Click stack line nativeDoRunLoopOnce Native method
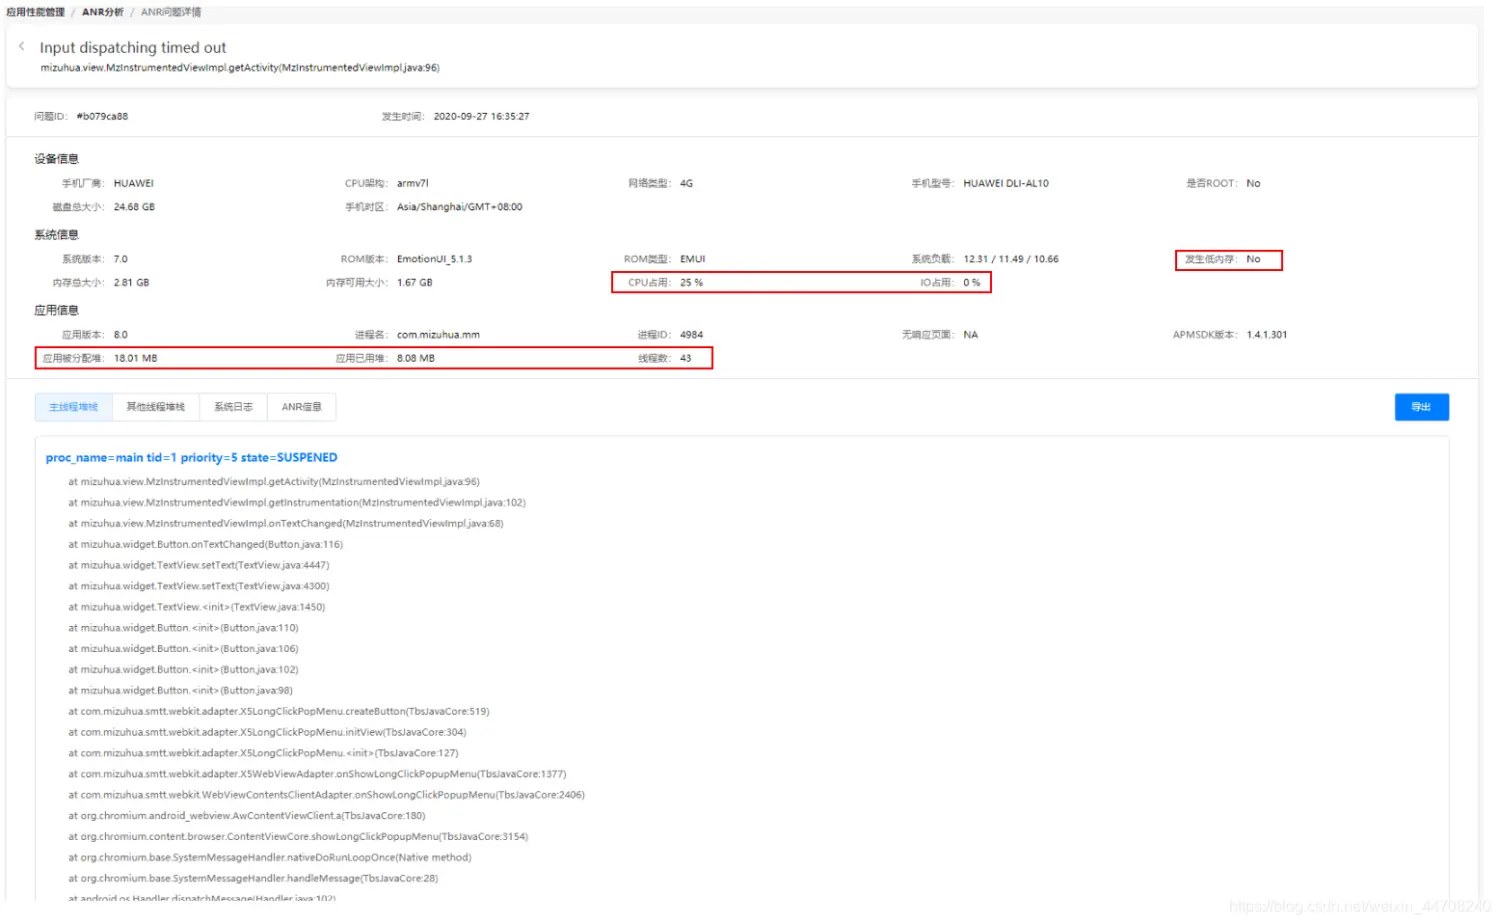 click(x=270, y=858)
